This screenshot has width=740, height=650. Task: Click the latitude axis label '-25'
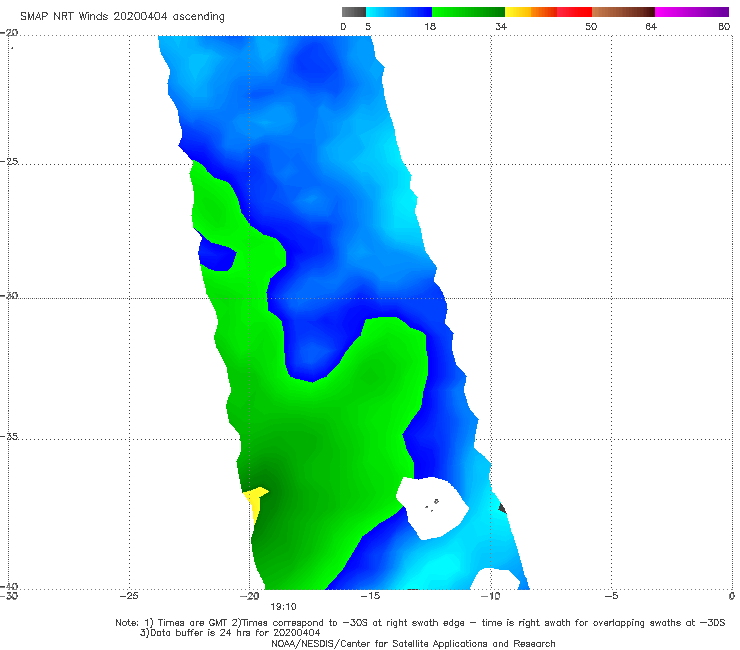pyautogui.click(x=9, y=161)
